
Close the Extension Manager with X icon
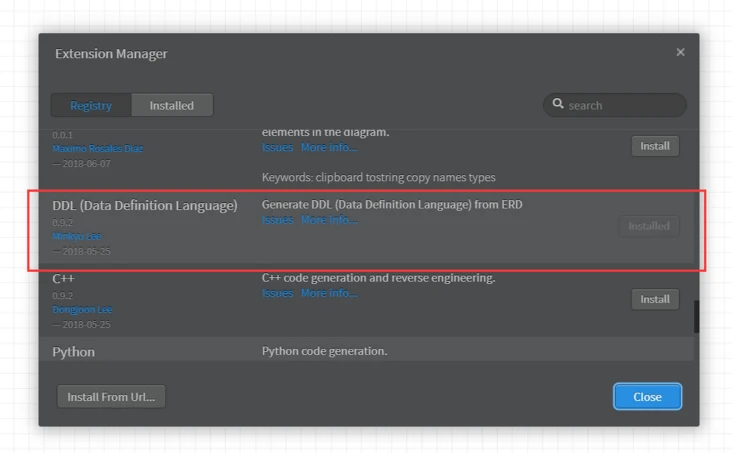click(x=680, y=52)
